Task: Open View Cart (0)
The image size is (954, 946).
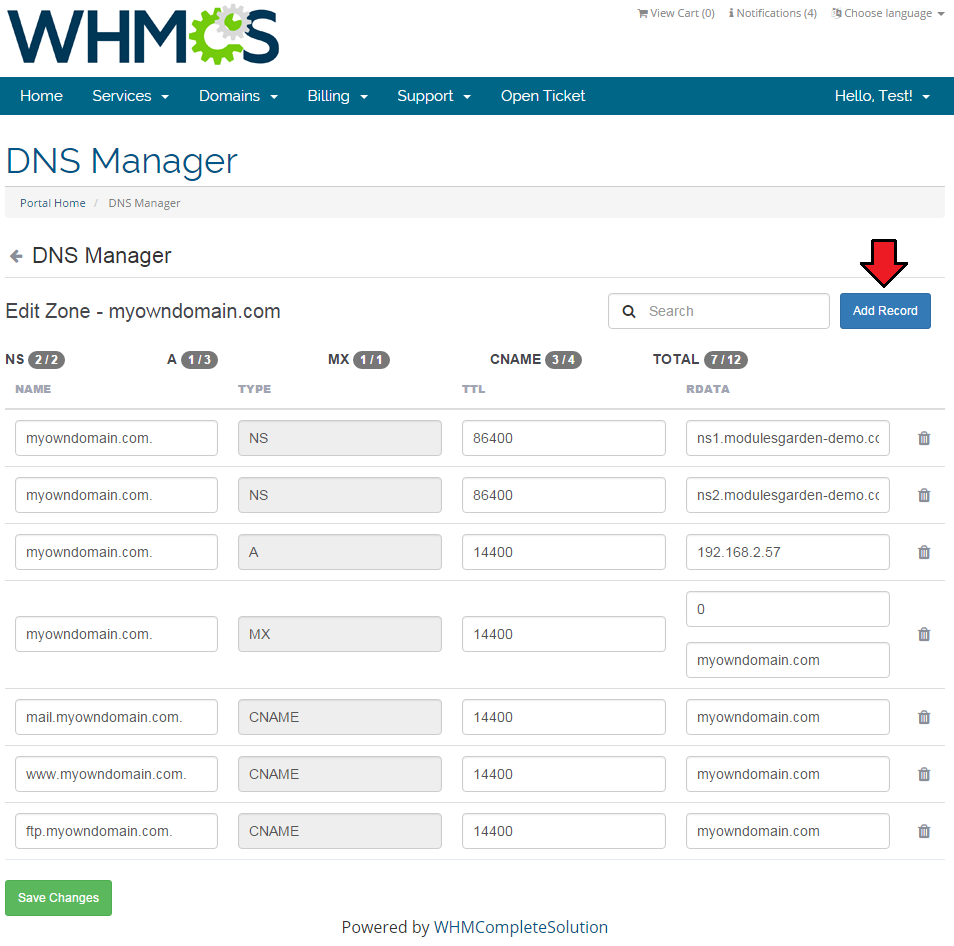Action: pos(676,13)
